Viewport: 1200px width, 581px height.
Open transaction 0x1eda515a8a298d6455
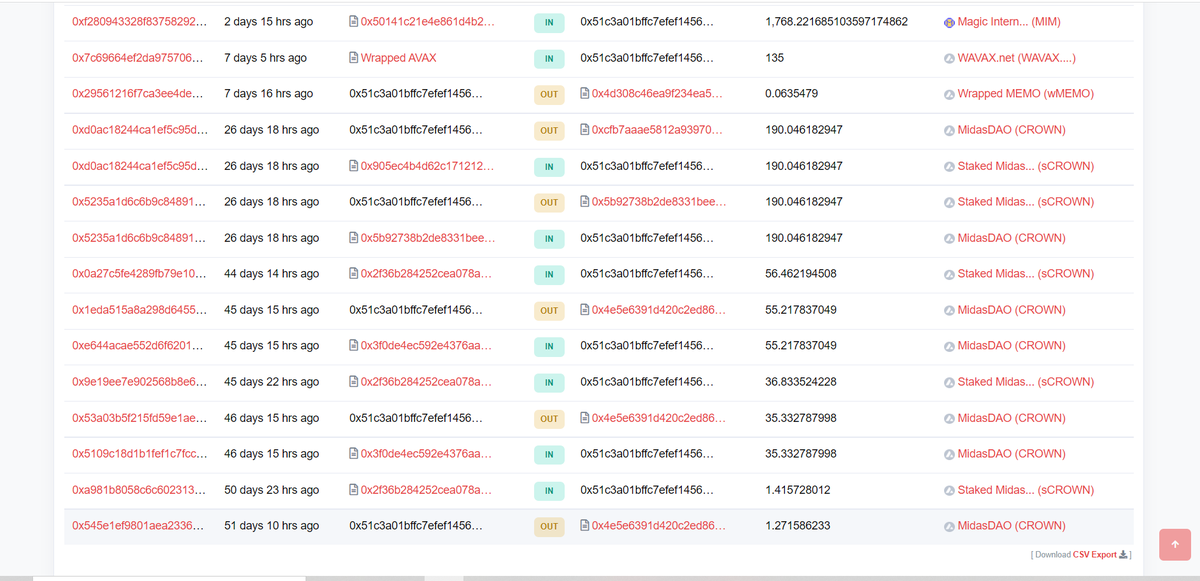click(140, 310)
